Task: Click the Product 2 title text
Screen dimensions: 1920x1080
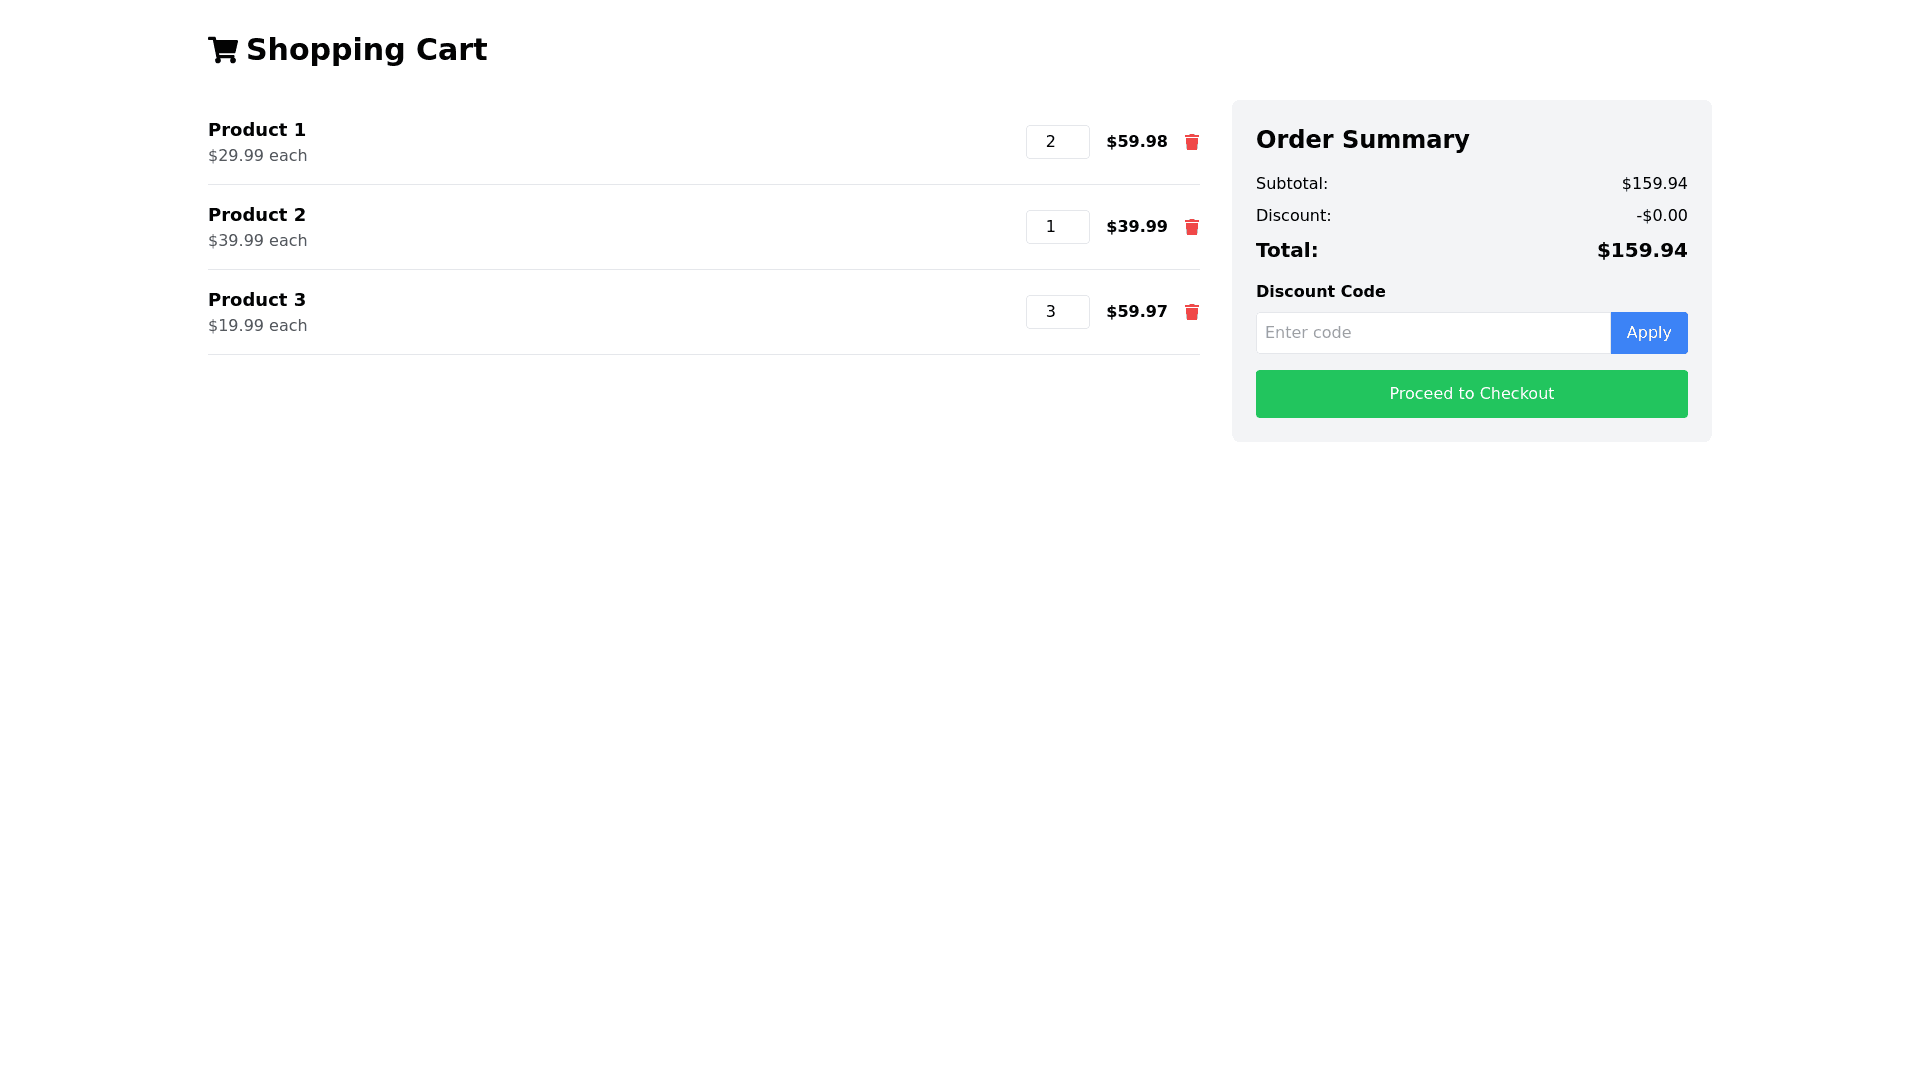Action: click(257, 215)
